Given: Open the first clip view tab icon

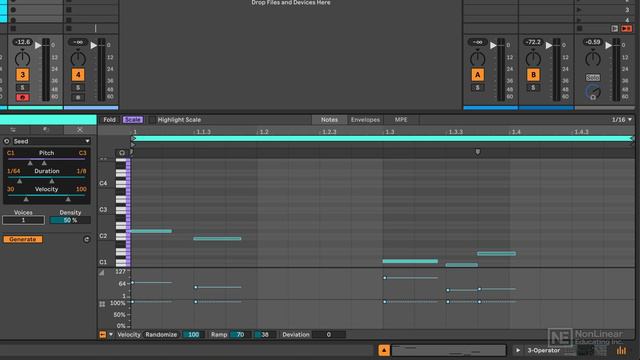Looking at the screenshot, I should (x=13, y=130).
